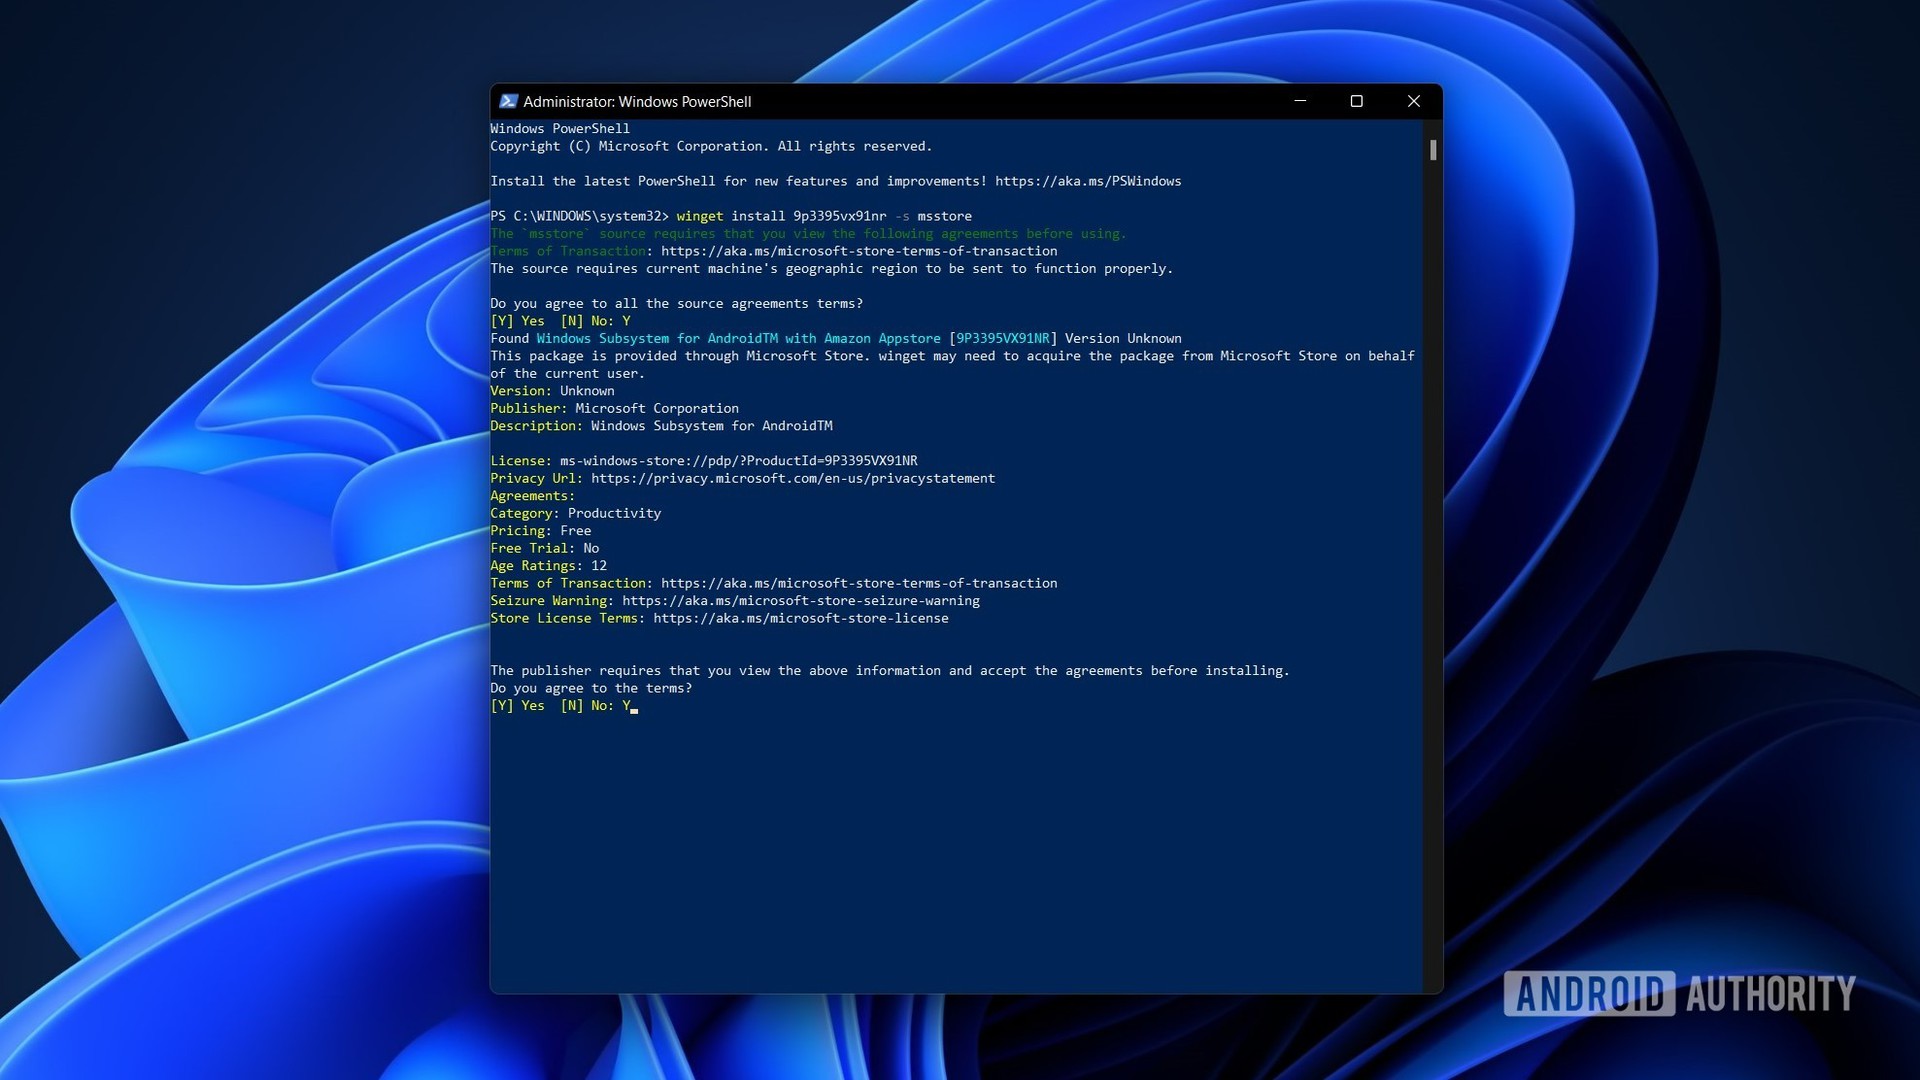Click the 'Publisher: Microsoft Corporation' line
Screen dimensions: 1920x1080
coord(615,409)
